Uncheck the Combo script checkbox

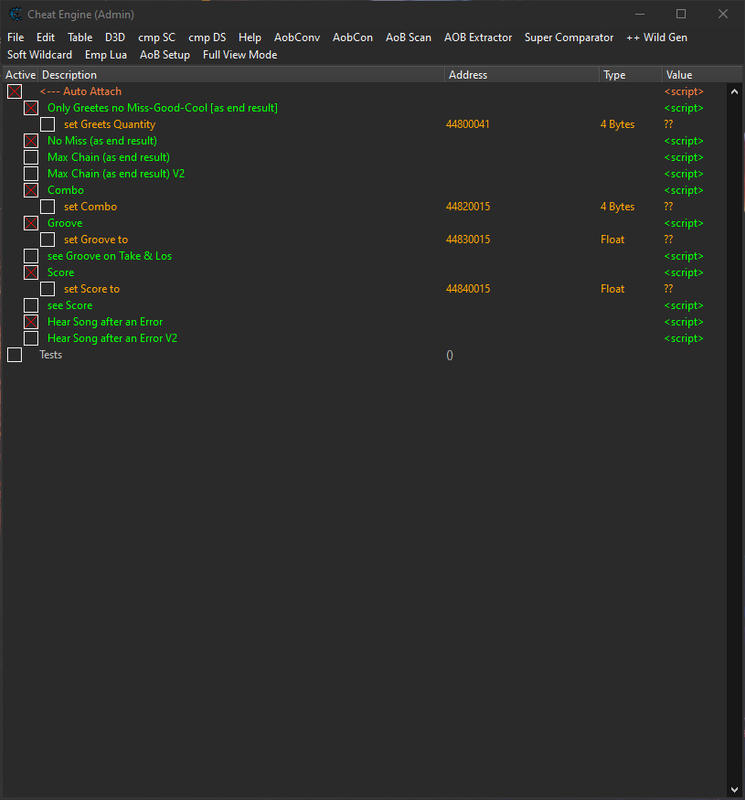[x=31, y=190]
